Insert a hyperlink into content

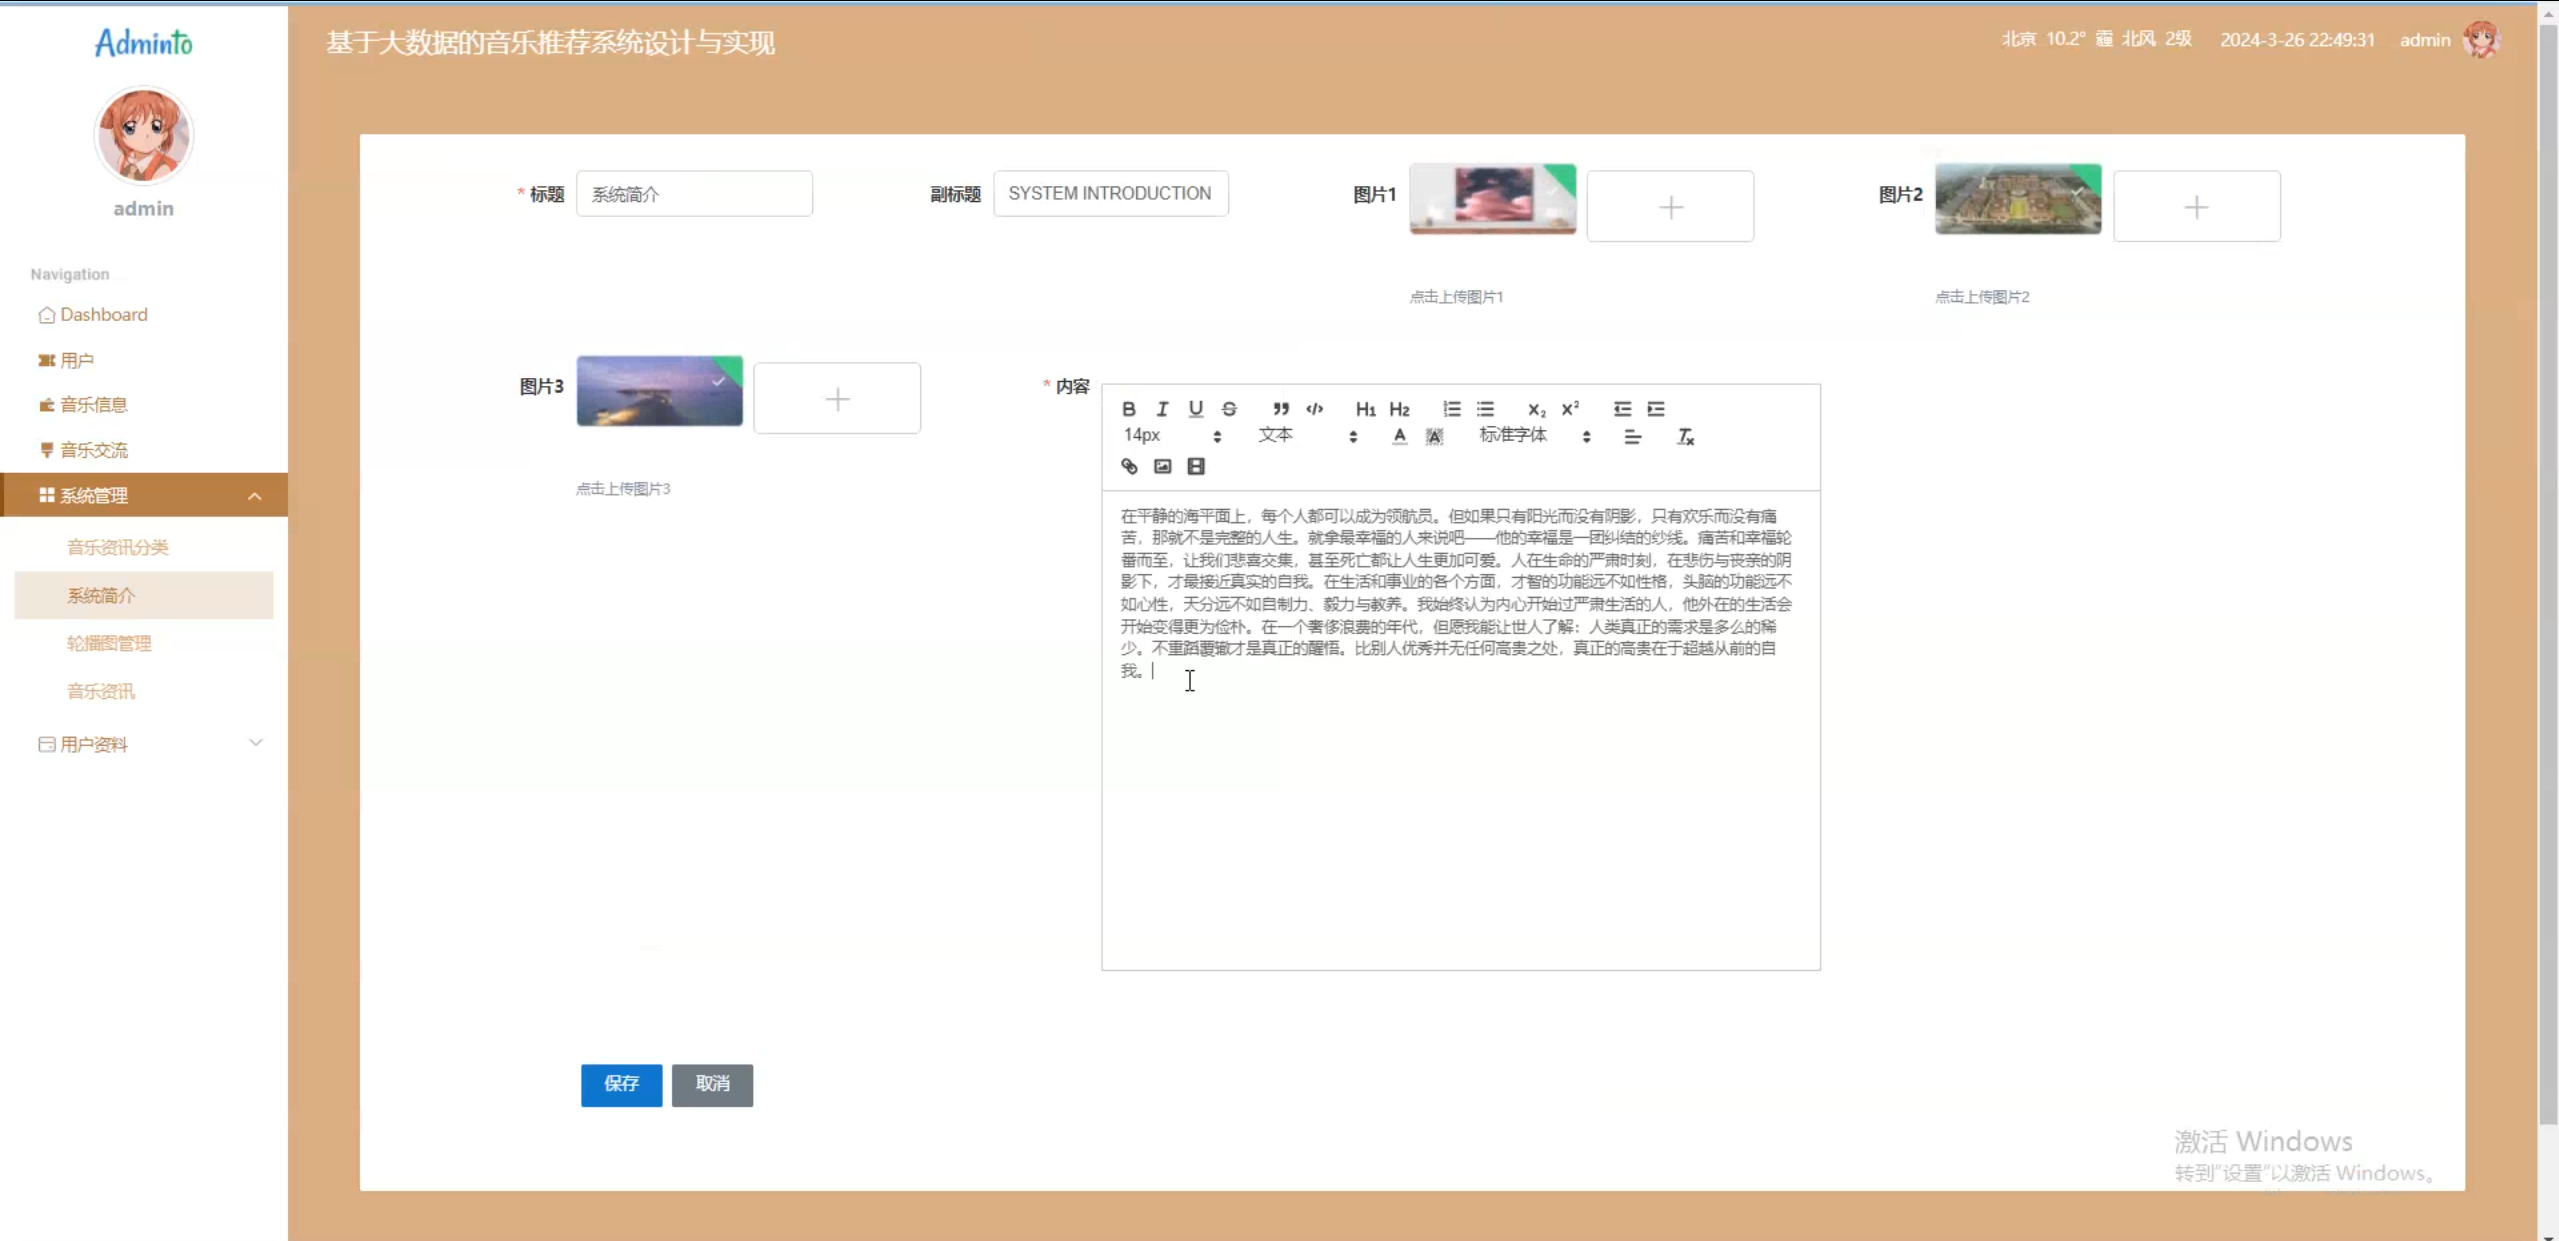(x=1129, y=466)
